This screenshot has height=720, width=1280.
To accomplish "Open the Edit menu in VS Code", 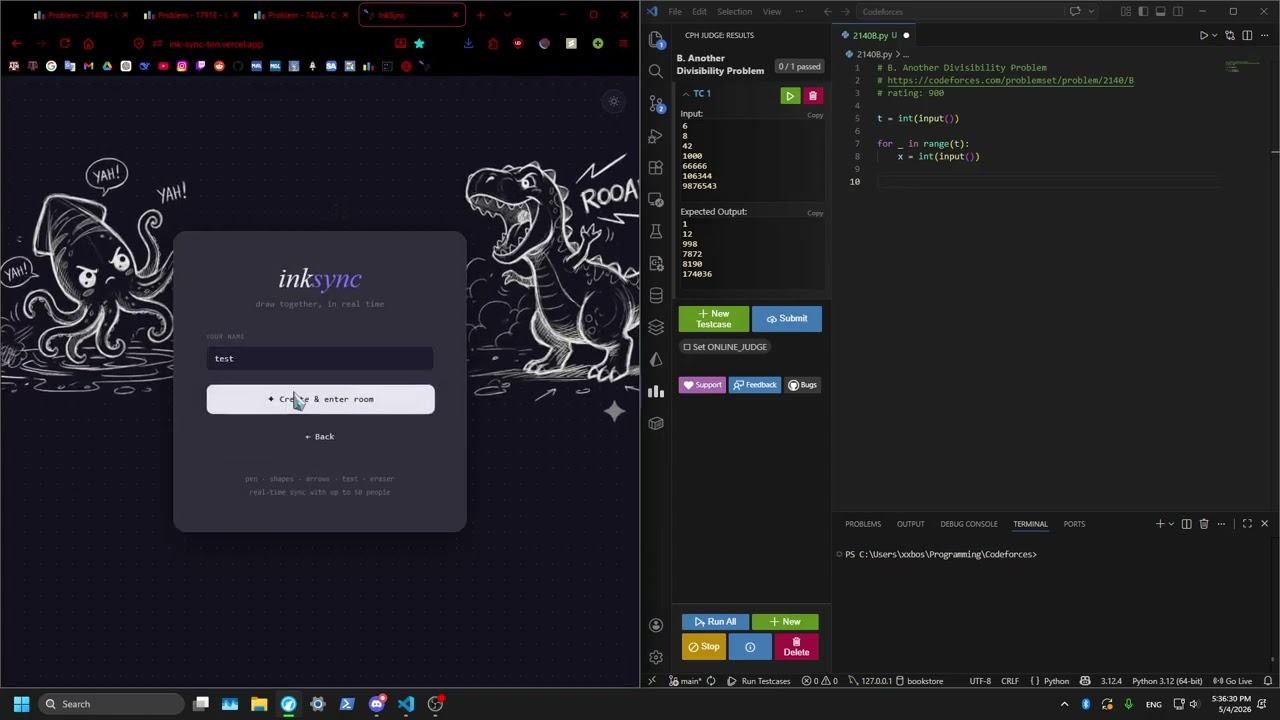I will coord(699,12).
